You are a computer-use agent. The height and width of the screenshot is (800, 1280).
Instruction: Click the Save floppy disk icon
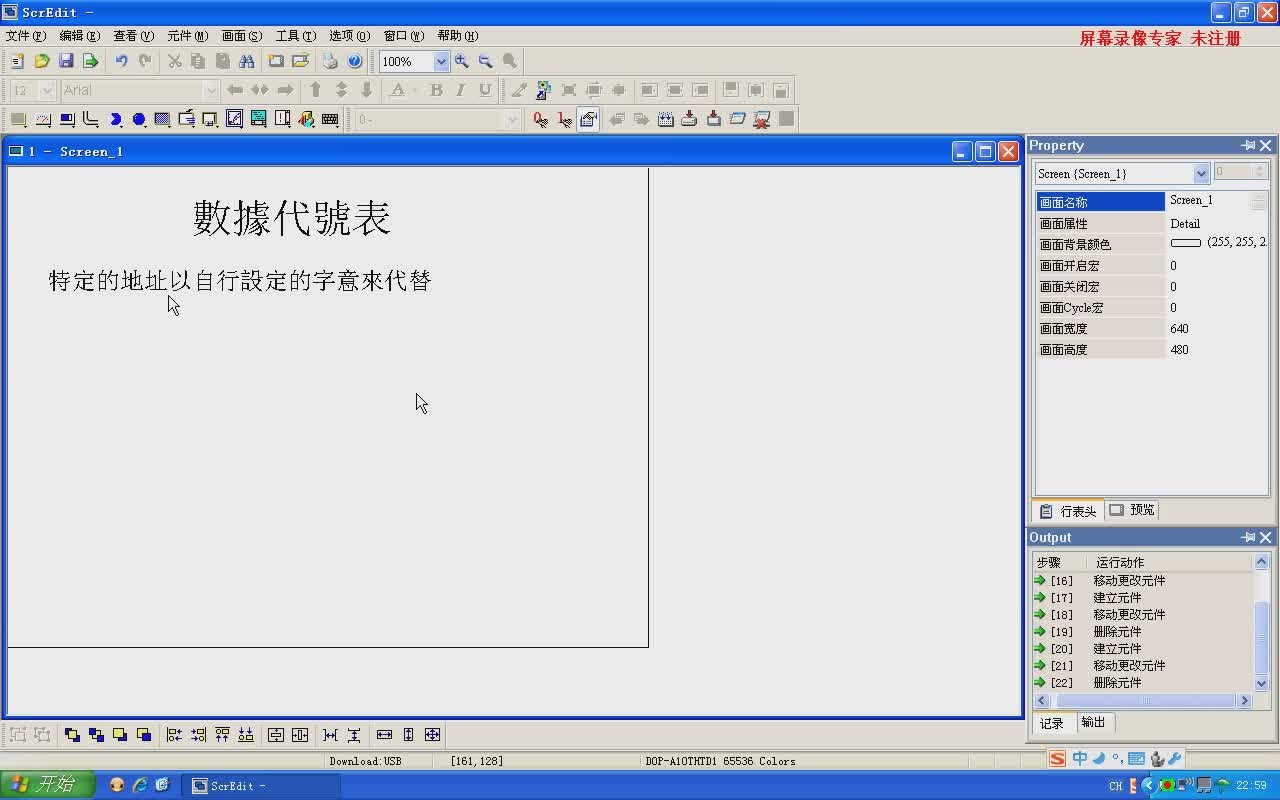pyautogui.click(x=66, y=61)
